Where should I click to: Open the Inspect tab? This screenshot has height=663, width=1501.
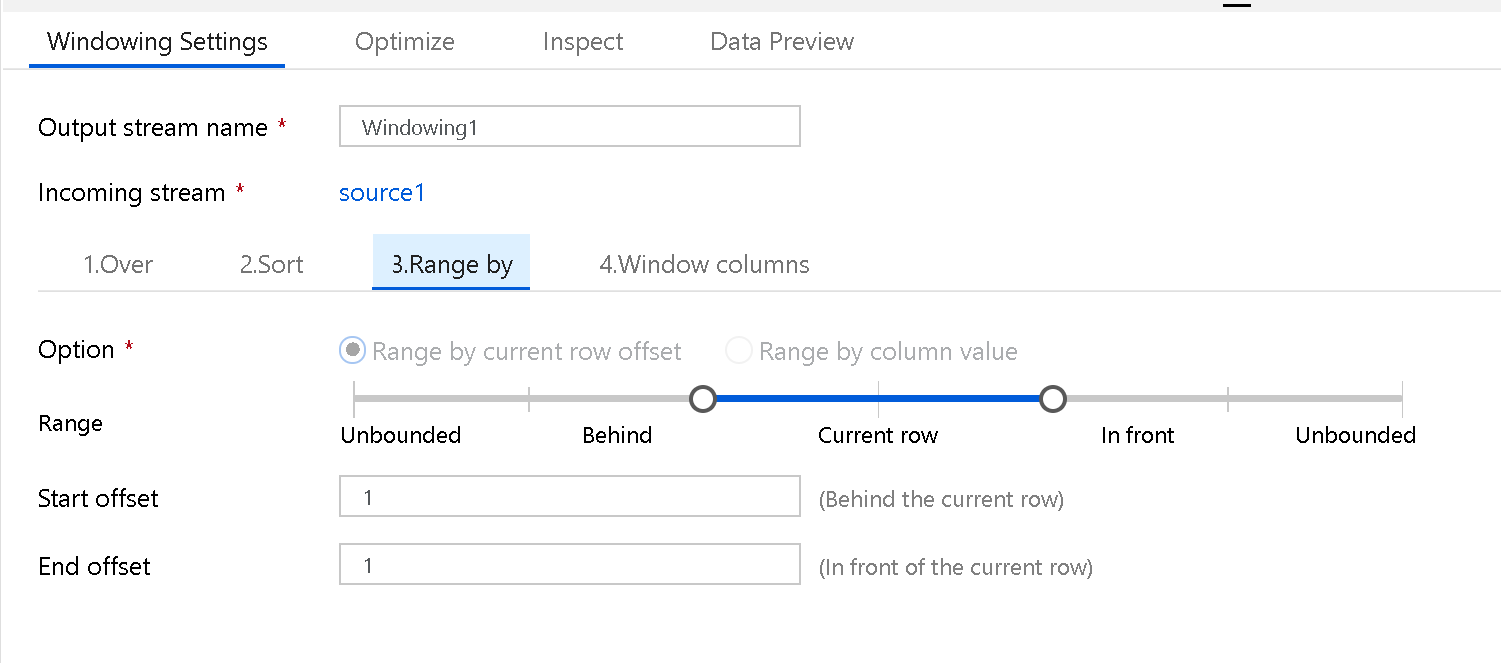click(x=583, y=41)
